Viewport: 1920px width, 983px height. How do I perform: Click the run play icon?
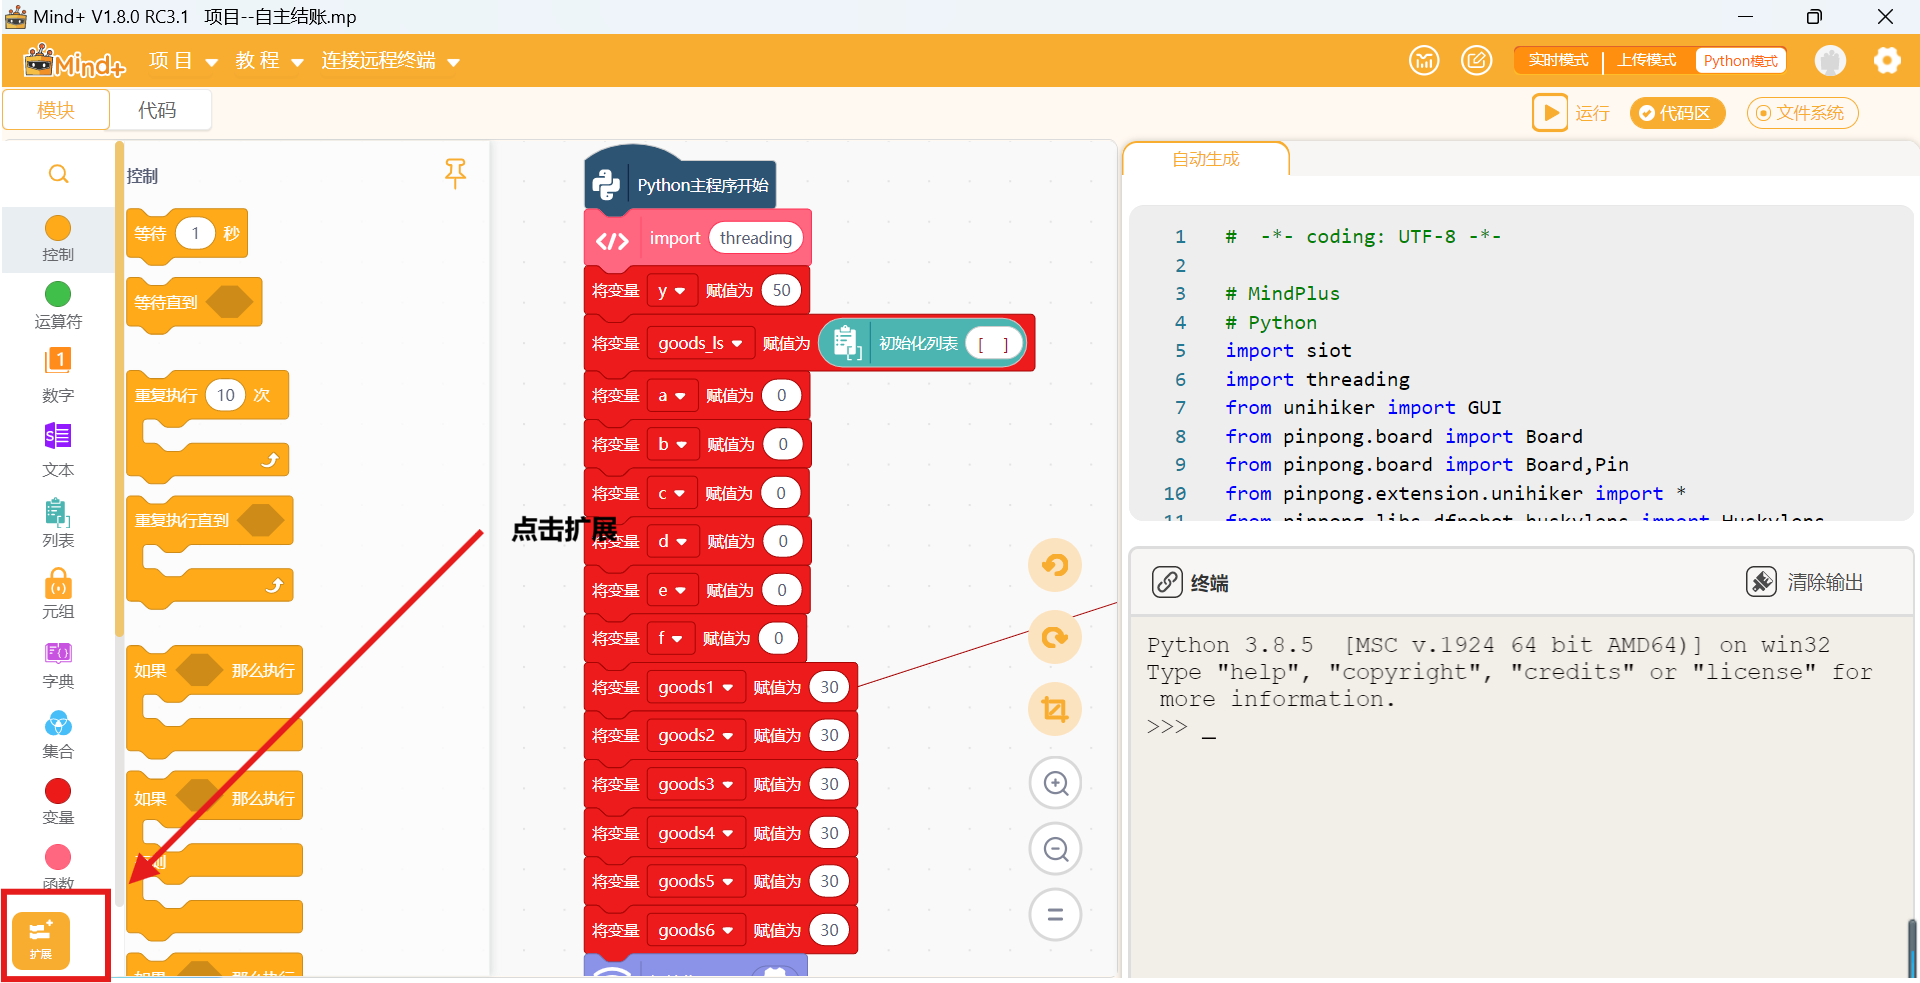1550,112
